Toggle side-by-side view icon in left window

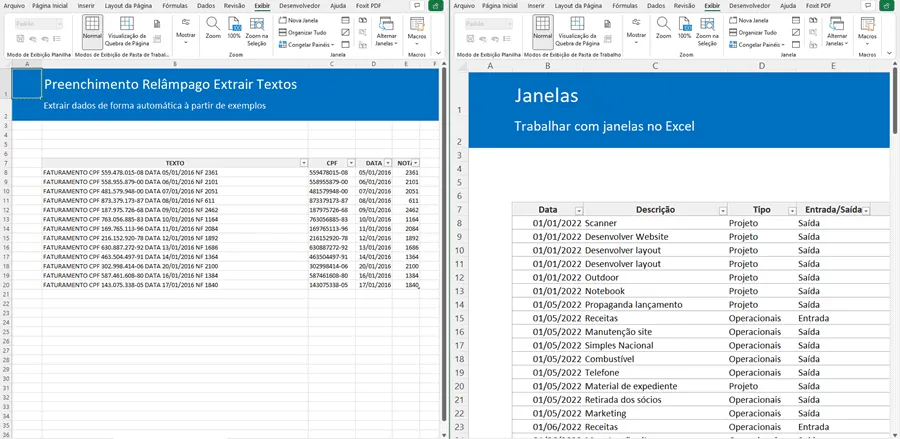click(x=363, y=20)
